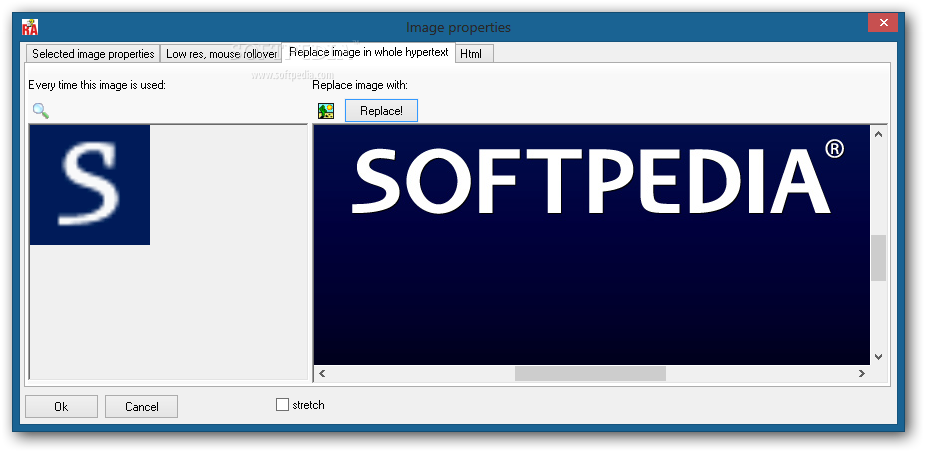Click the 'Replace image with:' label
The image size is (925, 452).
[x=360, y=85]
